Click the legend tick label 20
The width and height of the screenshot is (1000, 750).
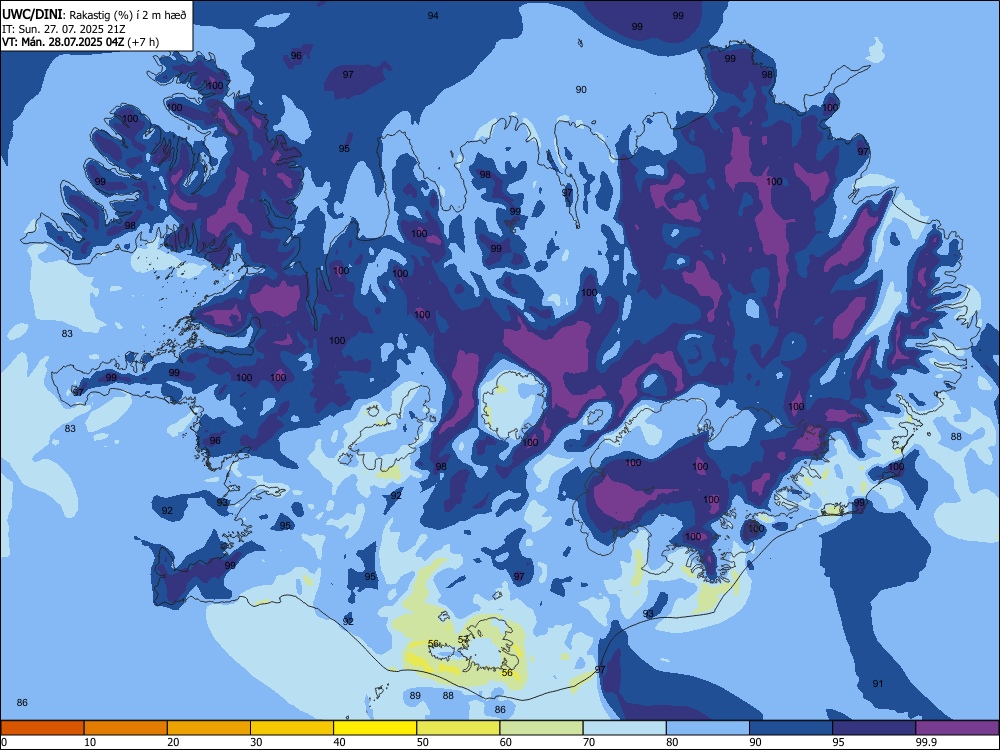tap(173, 742)
